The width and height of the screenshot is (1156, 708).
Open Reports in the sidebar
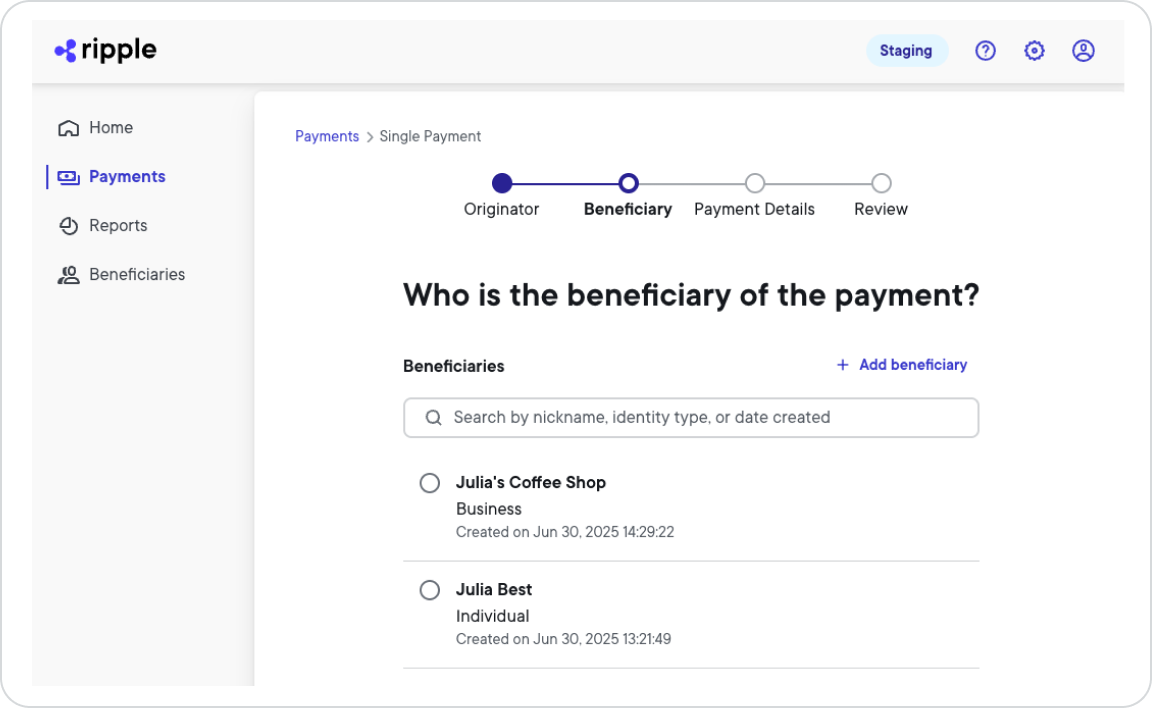(x=117, y=226)
